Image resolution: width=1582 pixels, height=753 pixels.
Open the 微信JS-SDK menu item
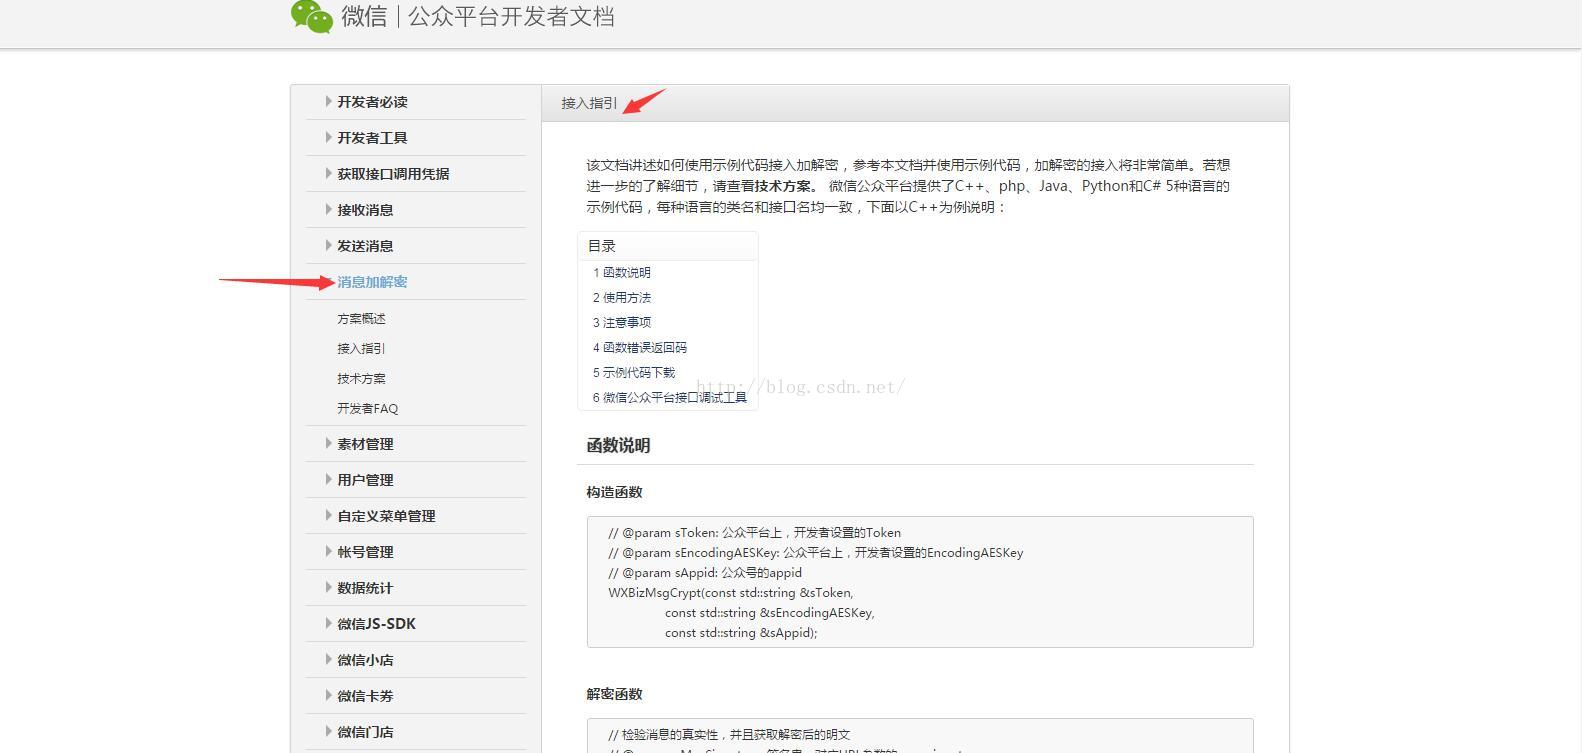click(x=376, y=624)
